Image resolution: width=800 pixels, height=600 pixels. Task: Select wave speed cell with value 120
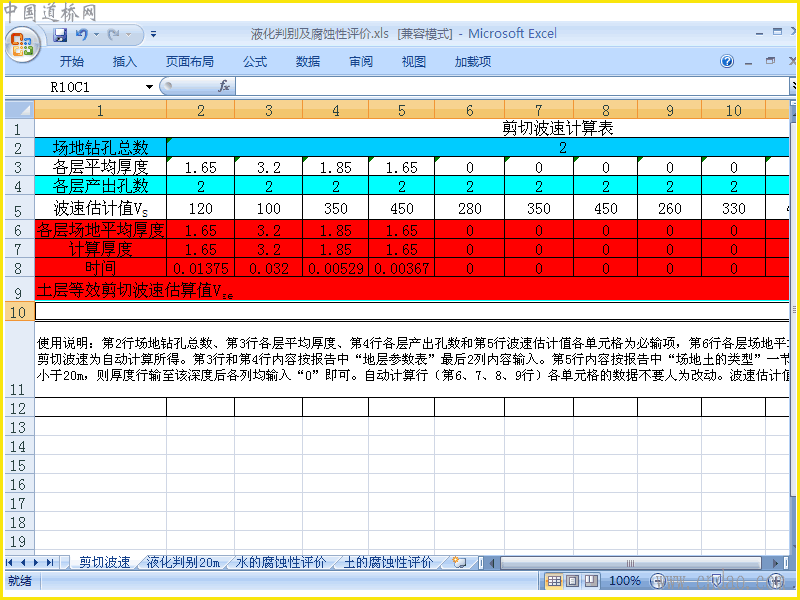click(x=201, y=208)
